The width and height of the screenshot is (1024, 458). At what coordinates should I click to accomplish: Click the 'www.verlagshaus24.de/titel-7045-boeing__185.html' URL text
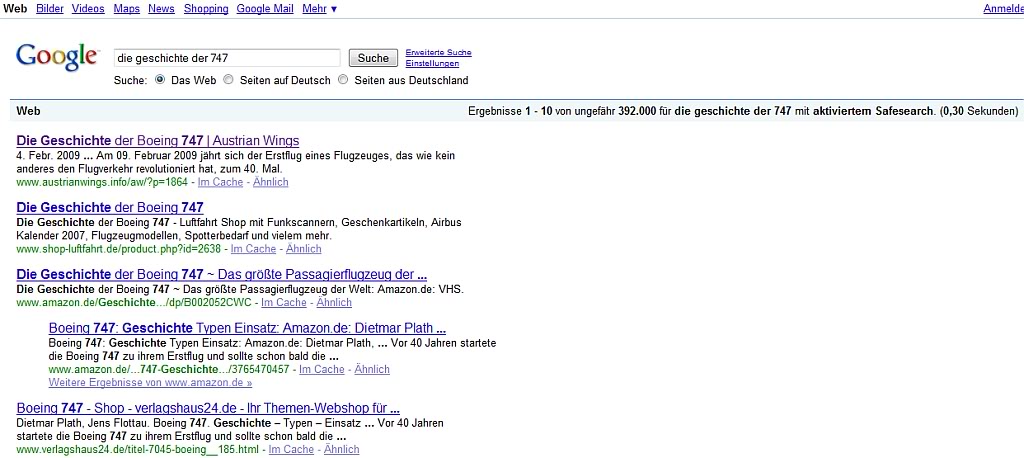[138, 450]
